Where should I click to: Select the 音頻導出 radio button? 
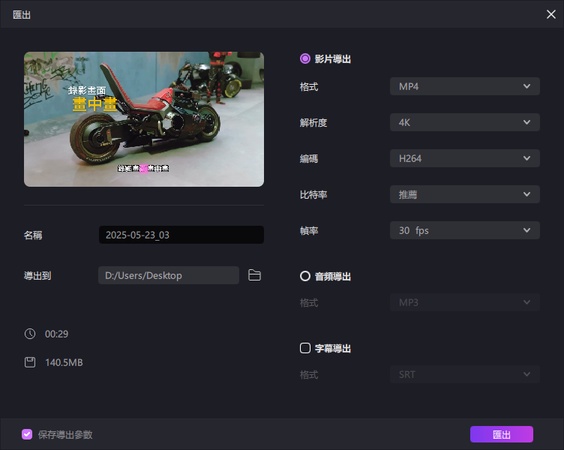pos(305,276)
